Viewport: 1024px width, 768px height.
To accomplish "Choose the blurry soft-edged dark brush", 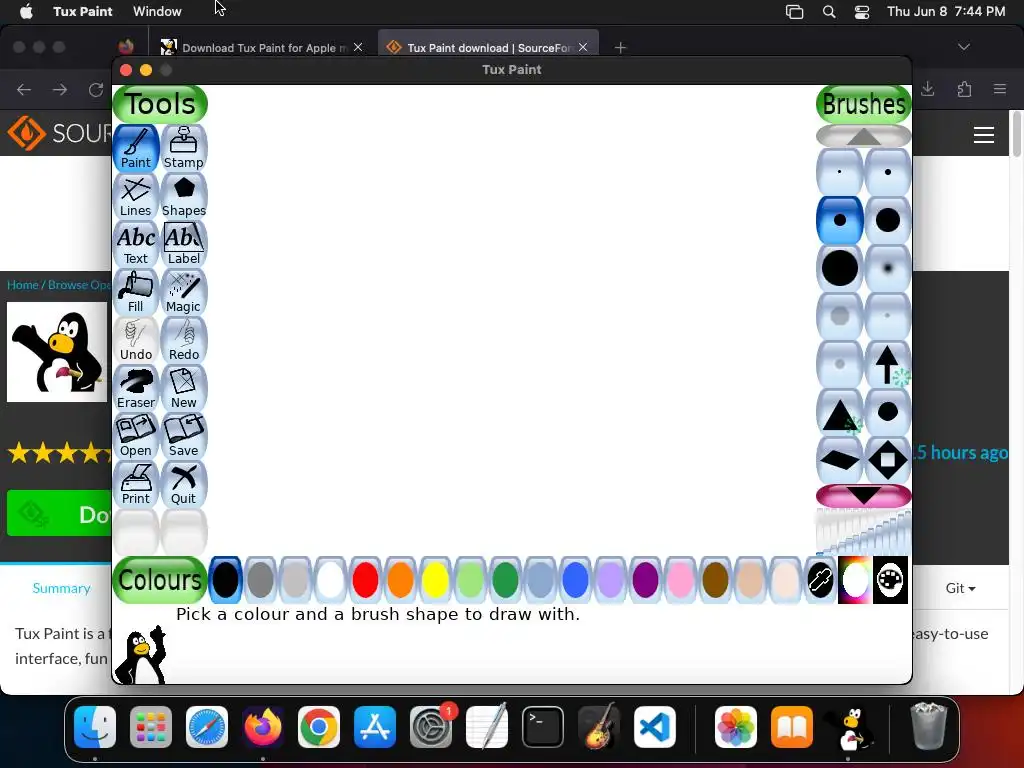I will (x=888, y=268).
